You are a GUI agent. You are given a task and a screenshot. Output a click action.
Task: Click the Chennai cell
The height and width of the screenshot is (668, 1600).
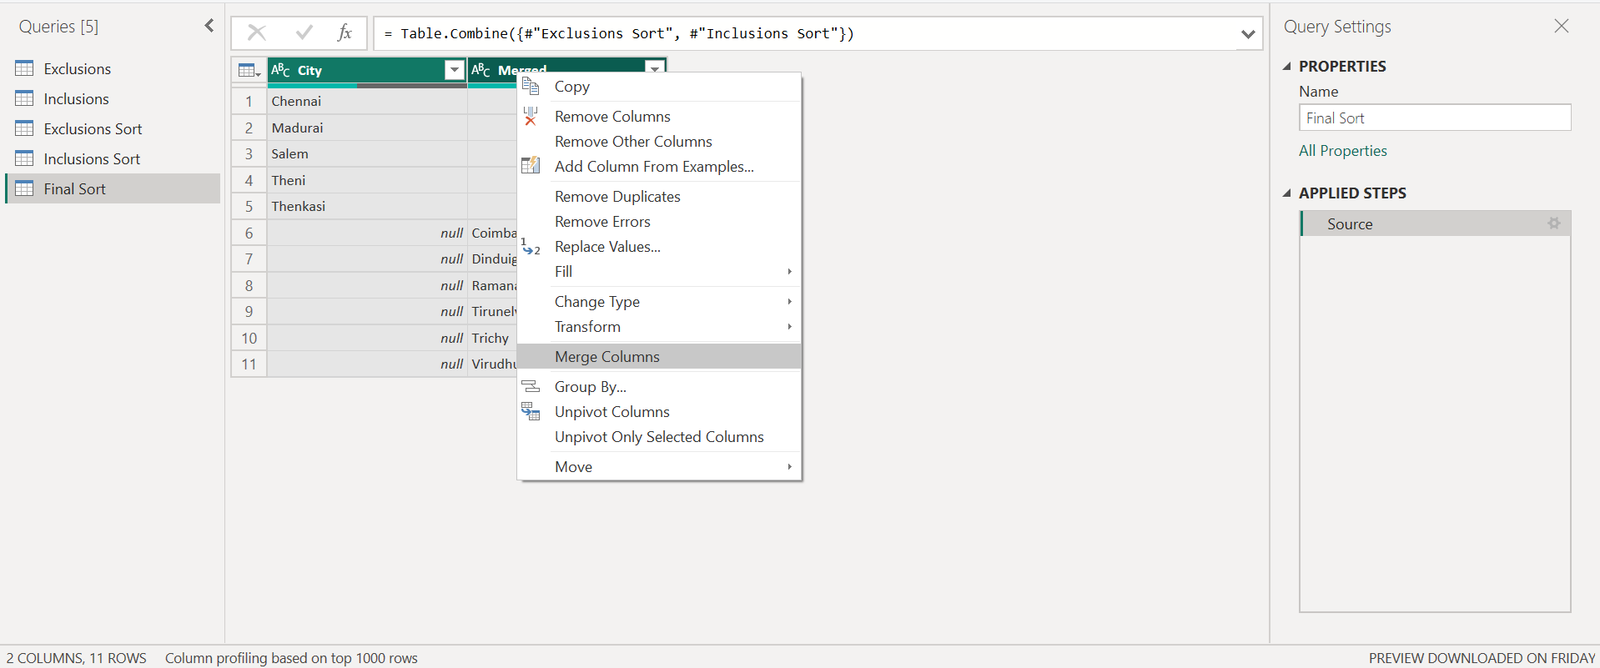click(x=367, y=101)
